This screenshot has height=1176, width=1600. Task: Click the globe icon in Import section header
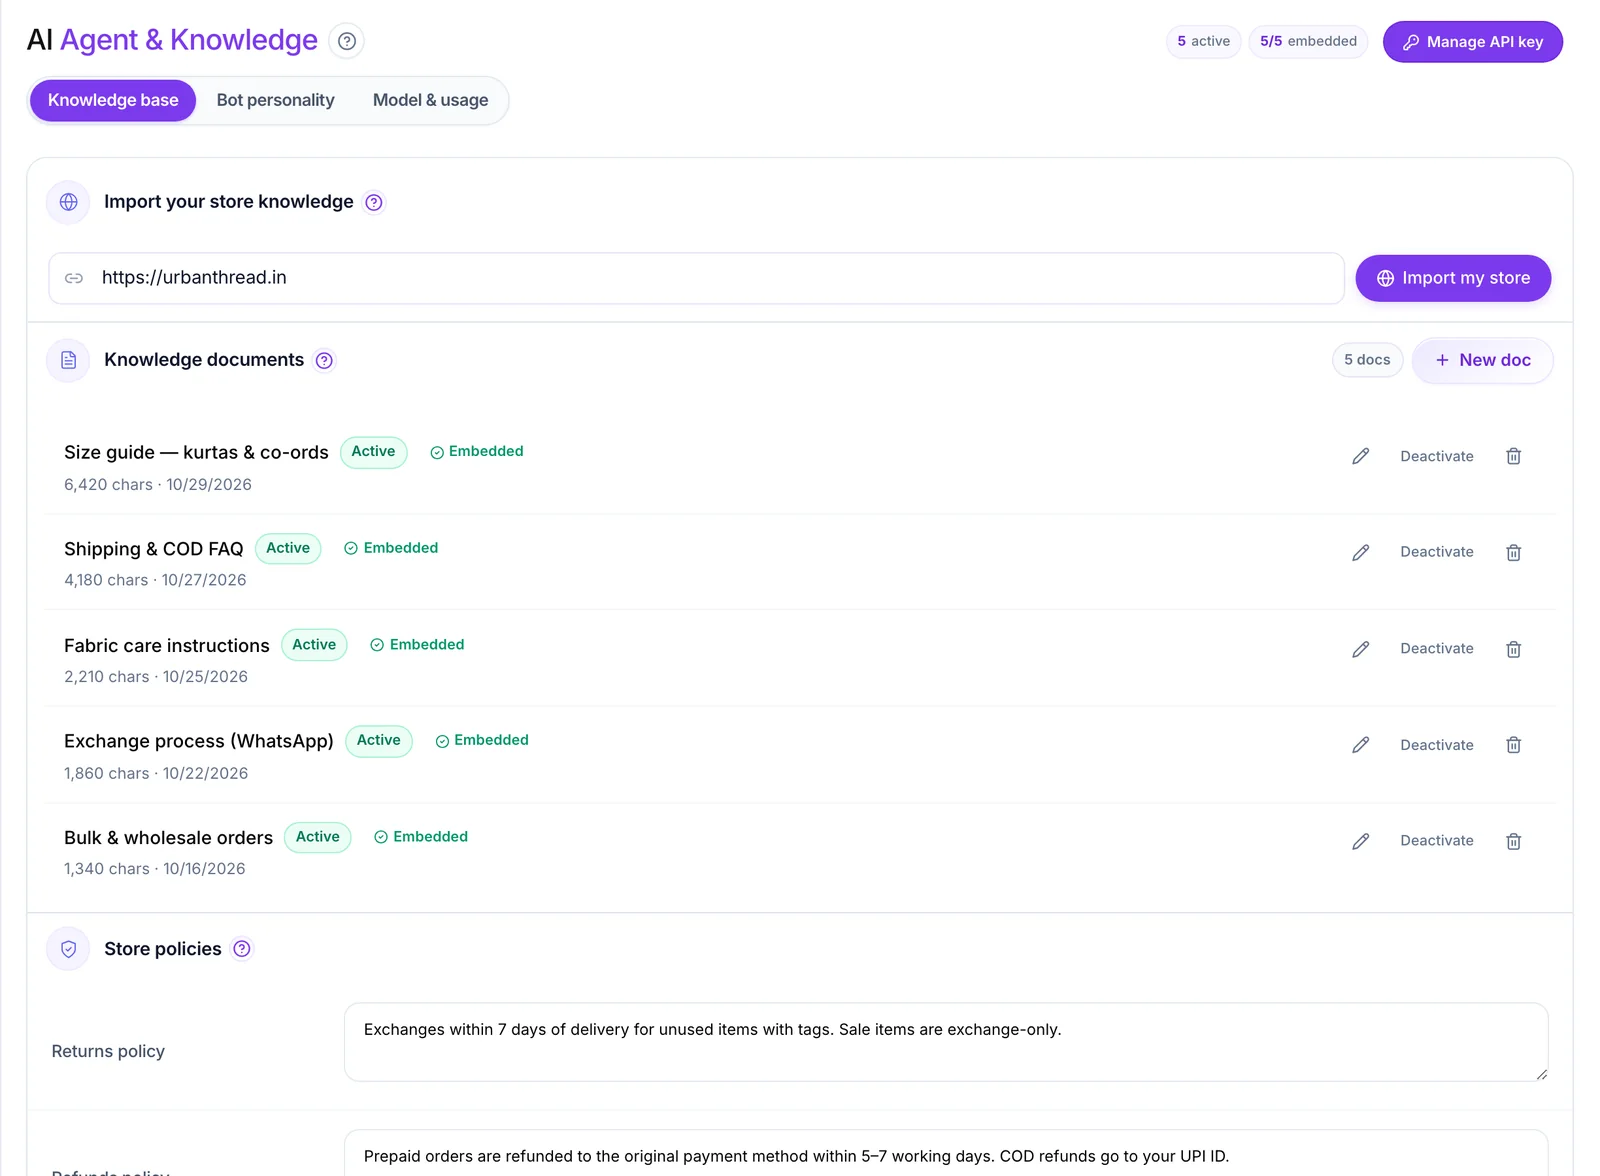pos(69,202)
